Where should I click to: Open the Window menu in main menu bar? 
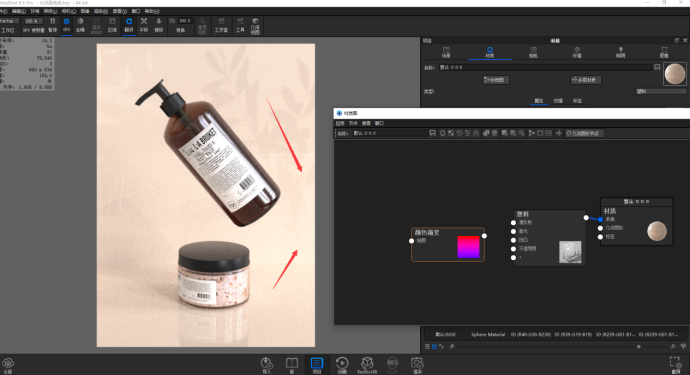pos(136,11)
